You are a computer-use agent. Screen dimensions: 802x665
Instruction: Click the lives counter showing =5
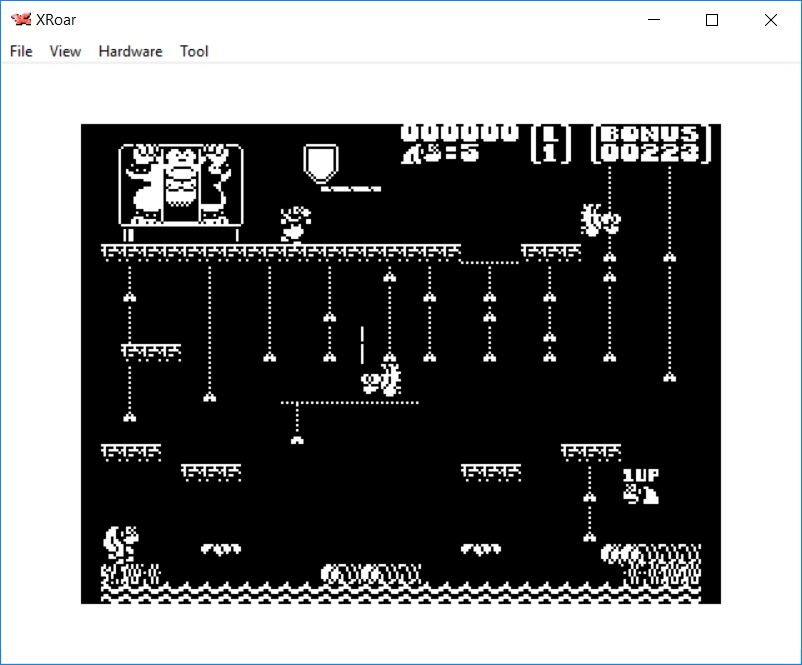(x=439, y=153)
